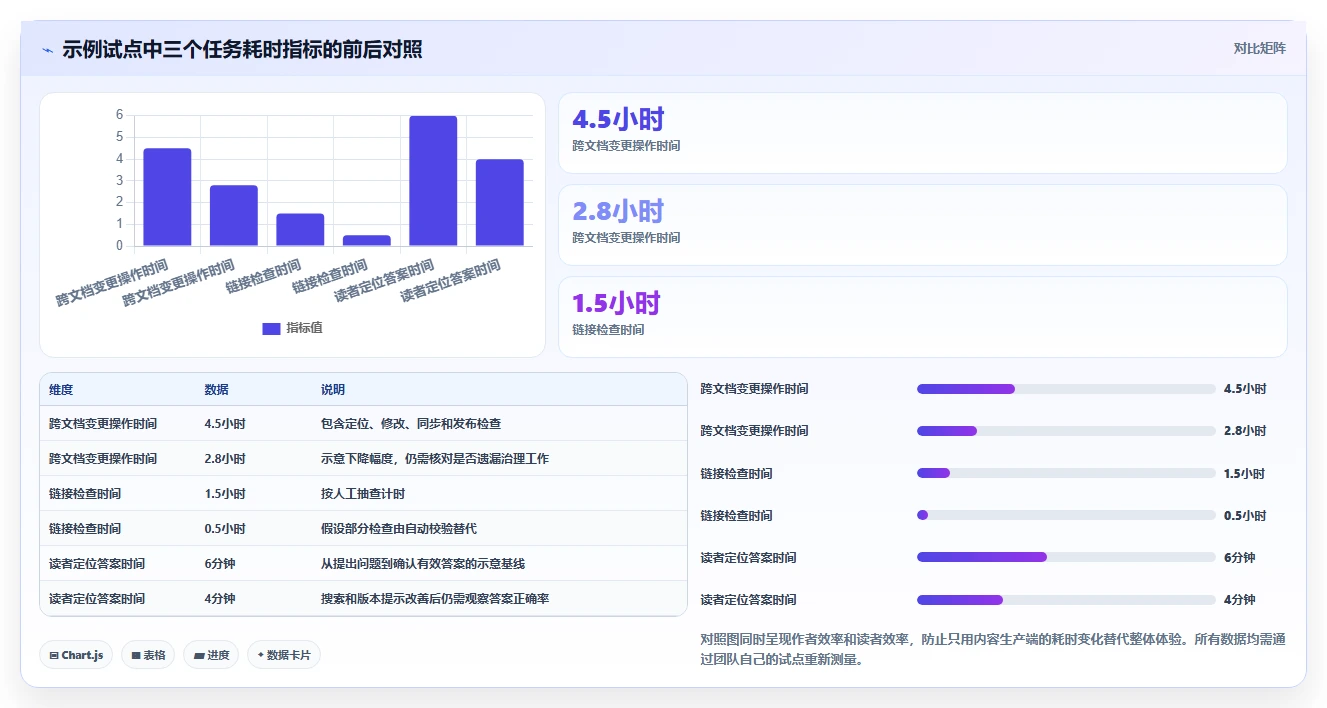Click the lightning icon beside the header title
Viewport: 1327px width, 708px height.
(x=47, y=49)
